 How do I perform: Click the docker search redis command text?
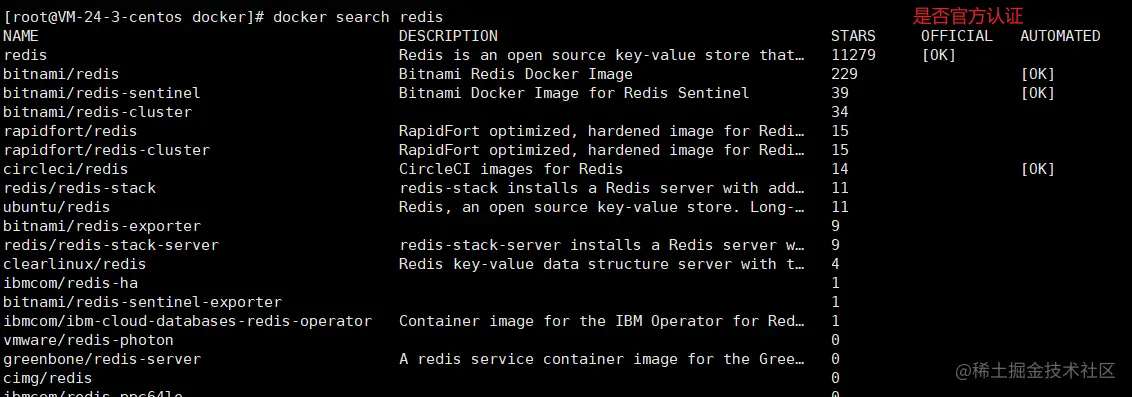[358, 17]
